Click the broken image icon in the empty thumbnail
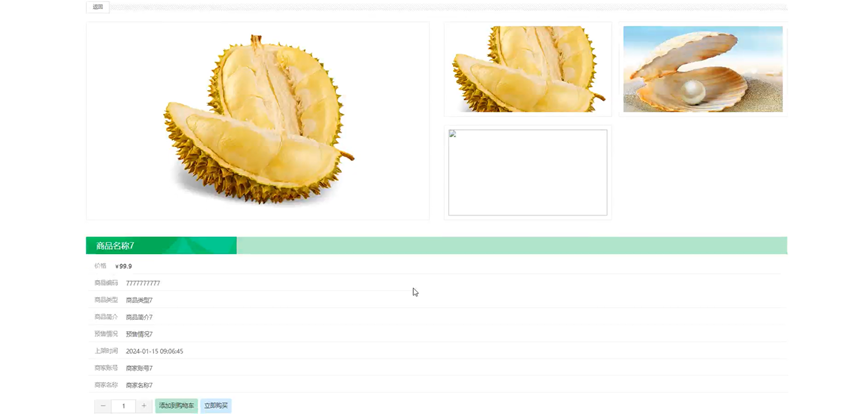 click(x=452, y=133)
